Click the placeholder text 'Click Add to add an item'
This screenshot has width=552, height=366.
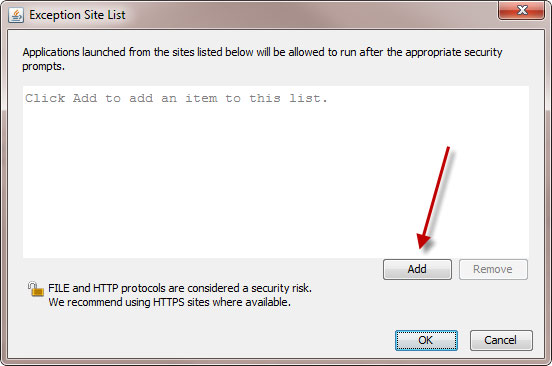[176, 98]
